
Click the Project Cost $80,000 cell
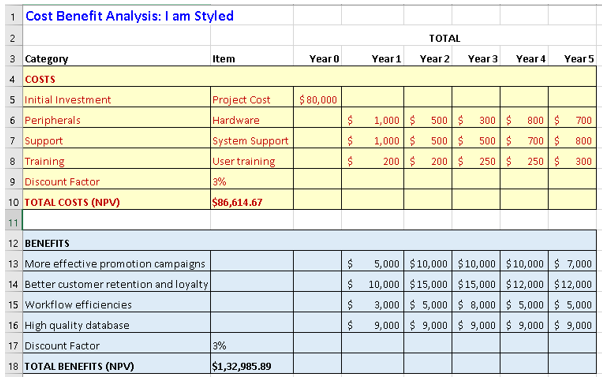(318, 100)
